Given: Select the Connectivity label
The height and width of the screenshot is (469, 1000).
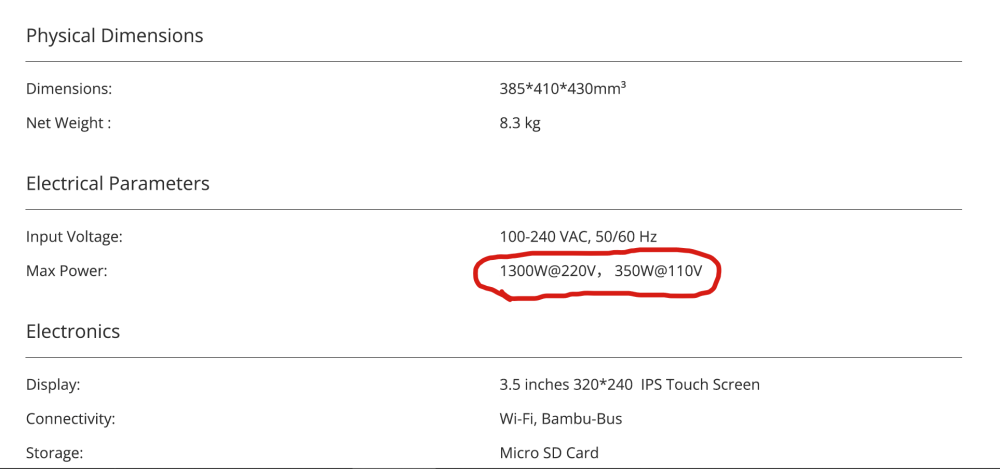Looking at the screenshot, I should (x=70, y=419).
